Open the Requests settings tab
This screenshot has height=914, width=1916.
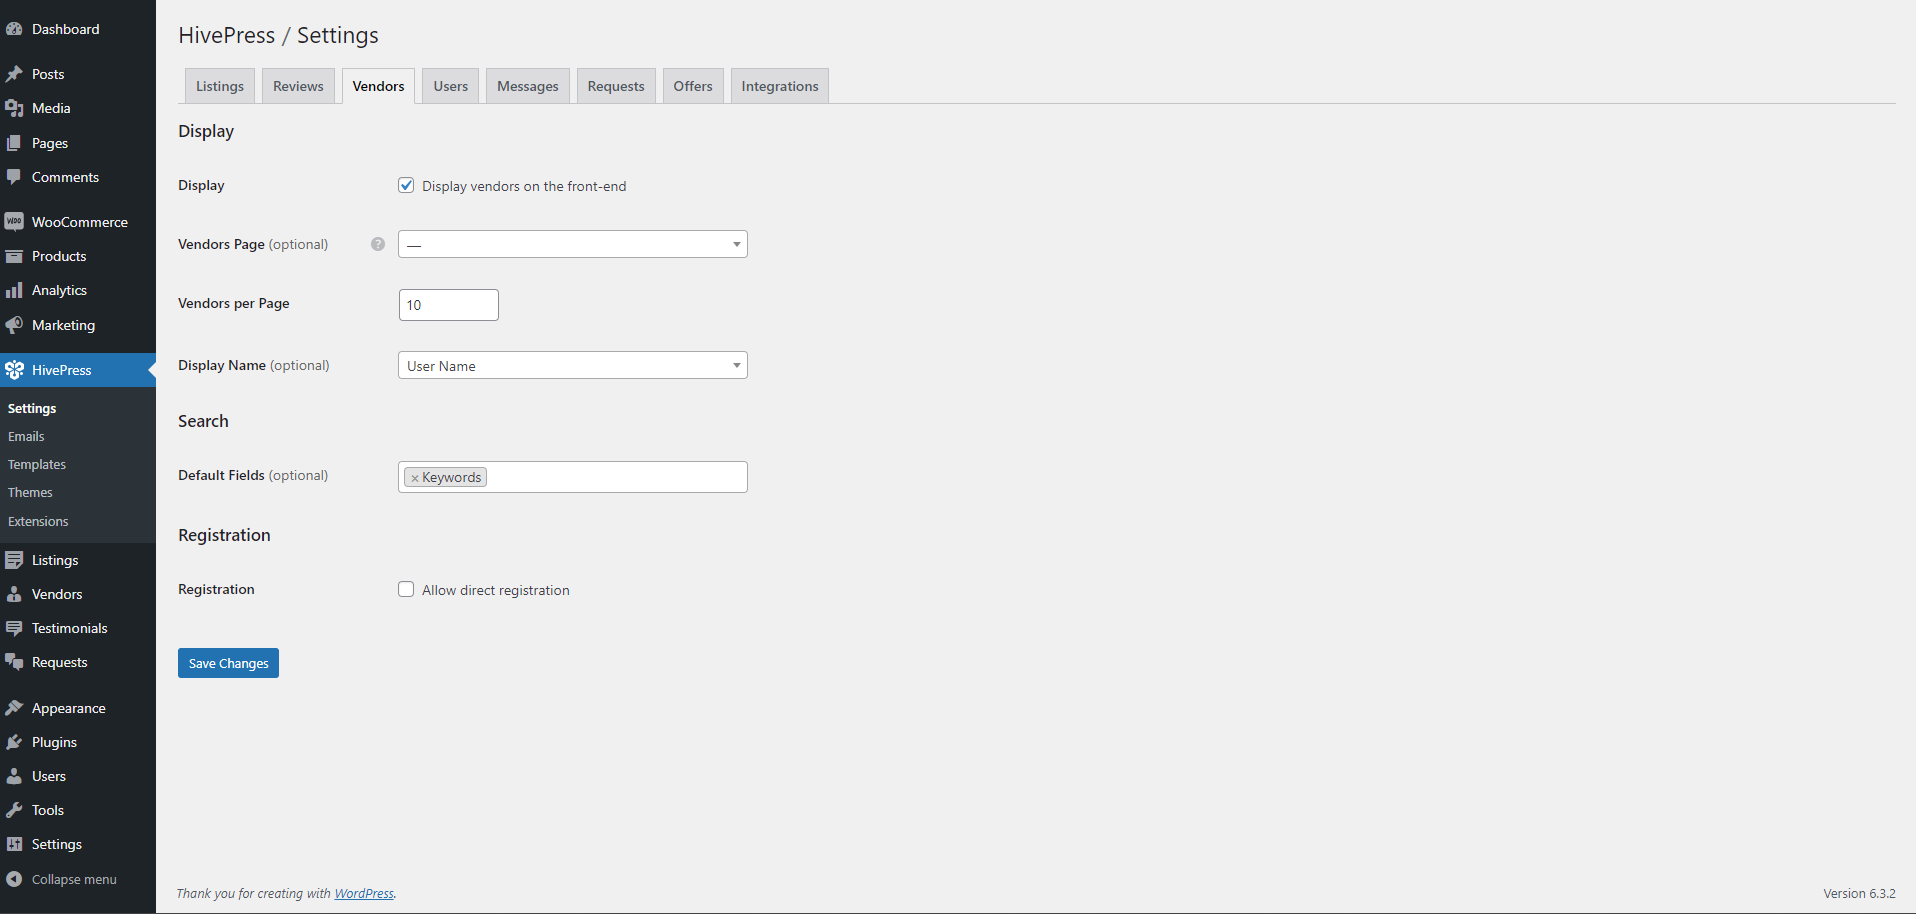616,86
